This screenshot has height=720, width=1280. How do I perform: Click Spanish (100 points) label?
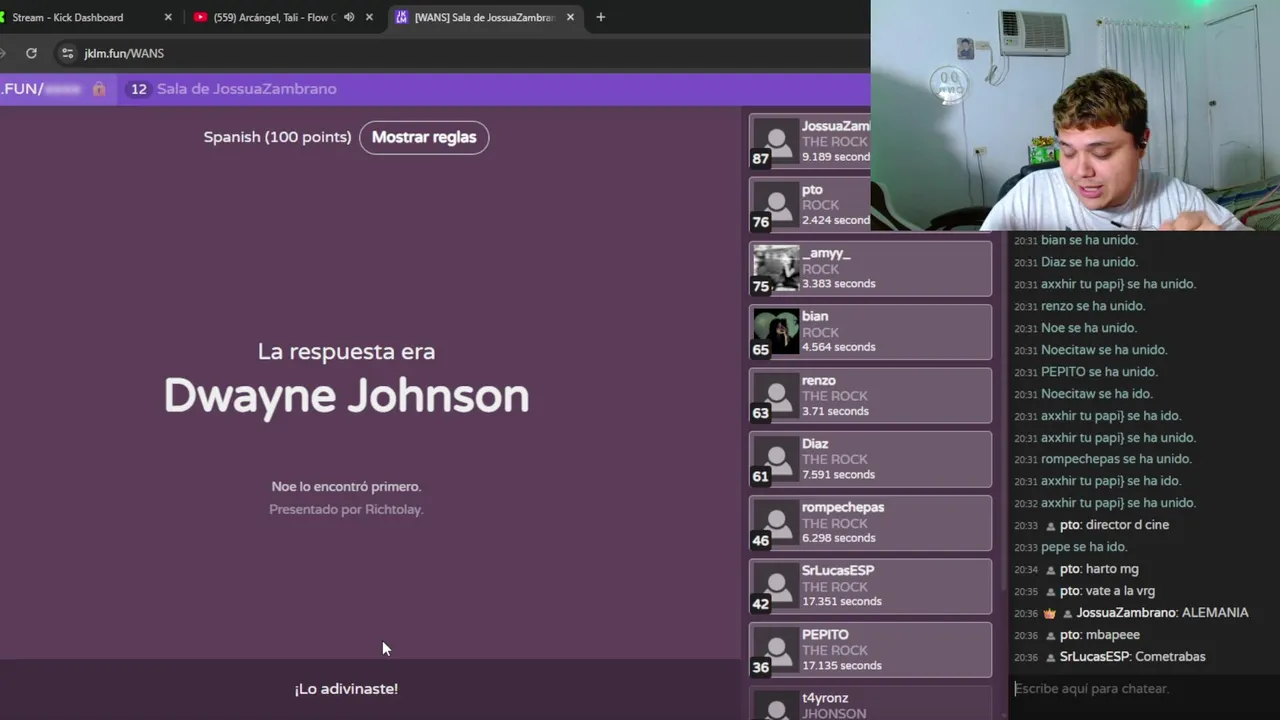pos(277,137)
